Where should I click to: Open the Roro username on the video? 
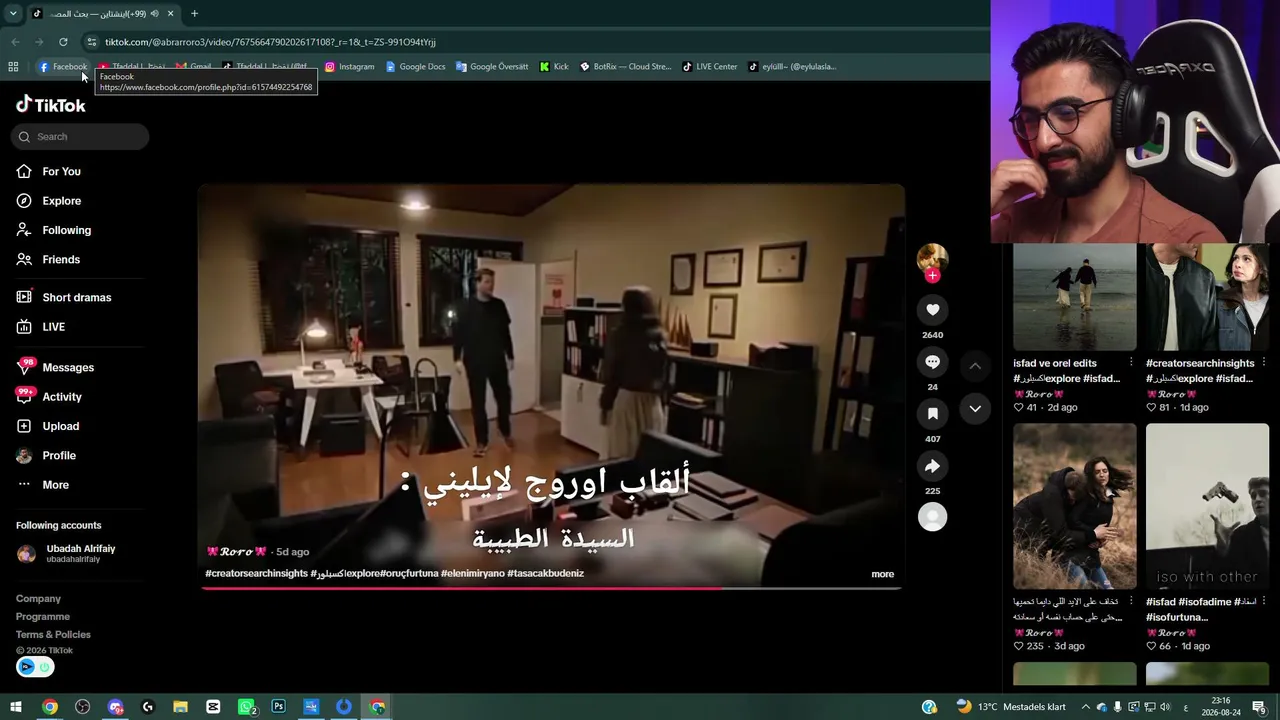coord(236,552)
